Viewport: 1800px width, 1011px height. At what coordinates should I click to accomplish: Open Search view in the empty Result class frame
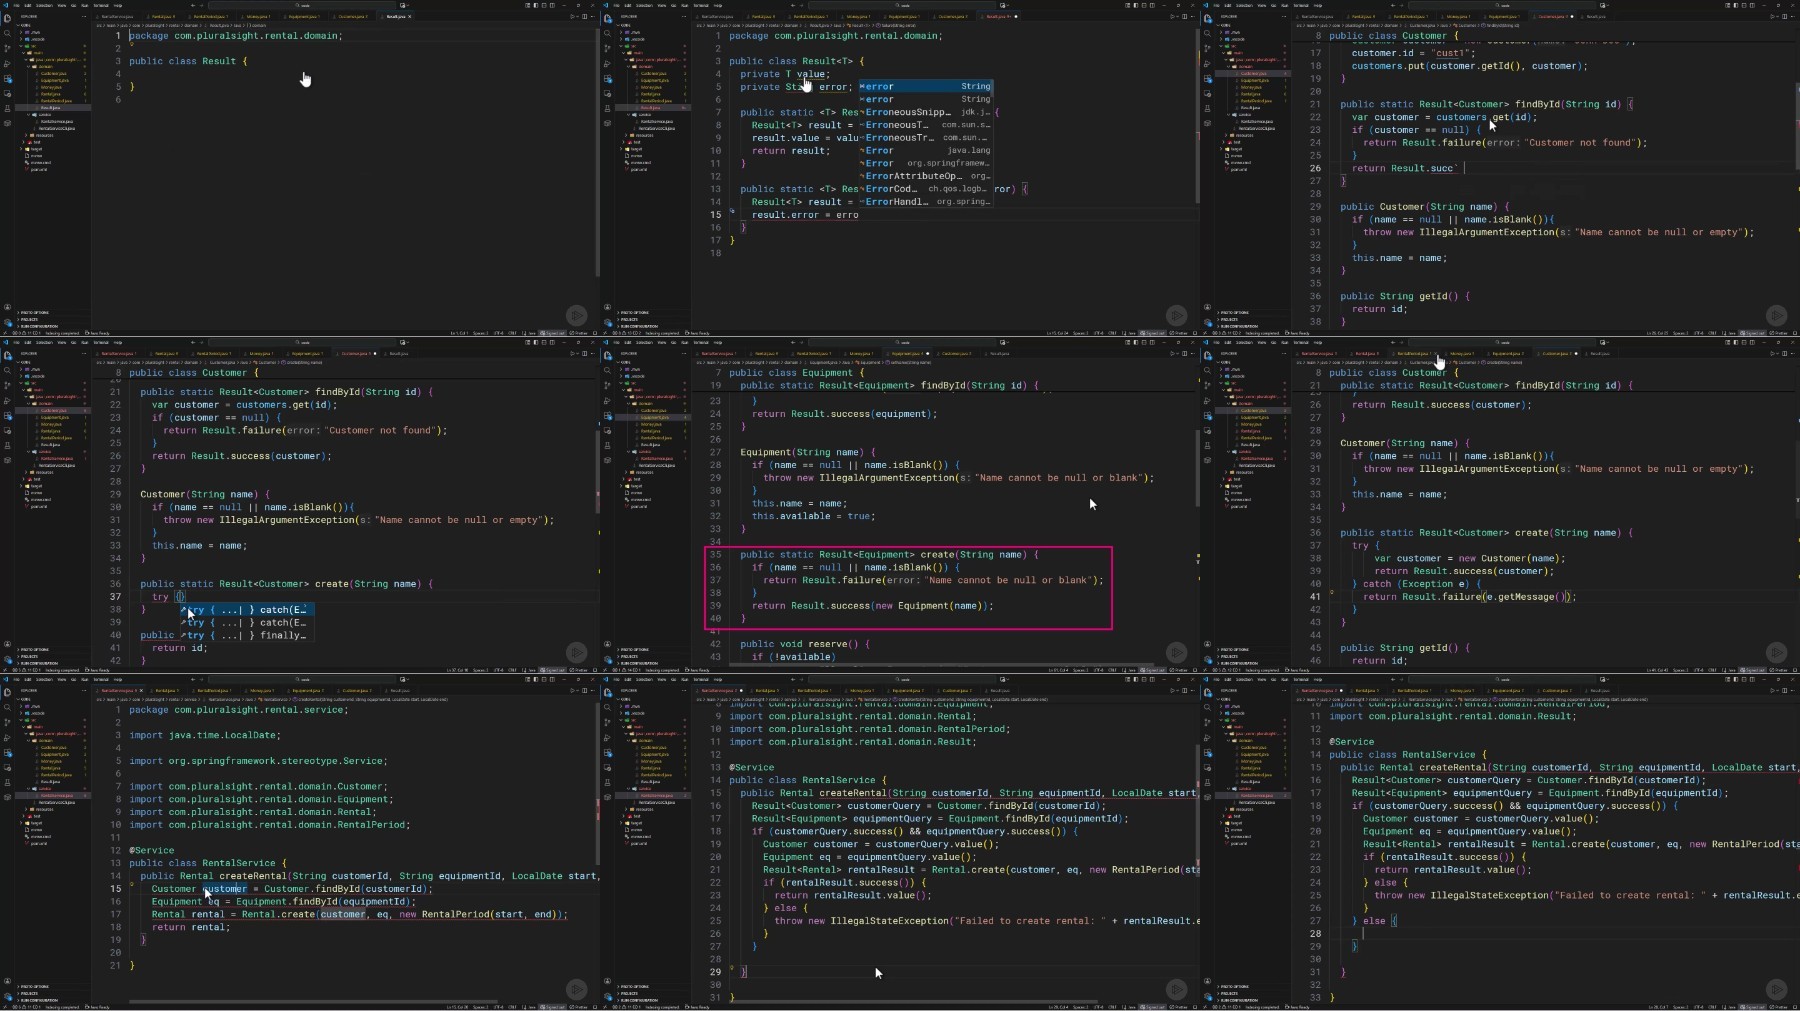(x=7, y=33)
